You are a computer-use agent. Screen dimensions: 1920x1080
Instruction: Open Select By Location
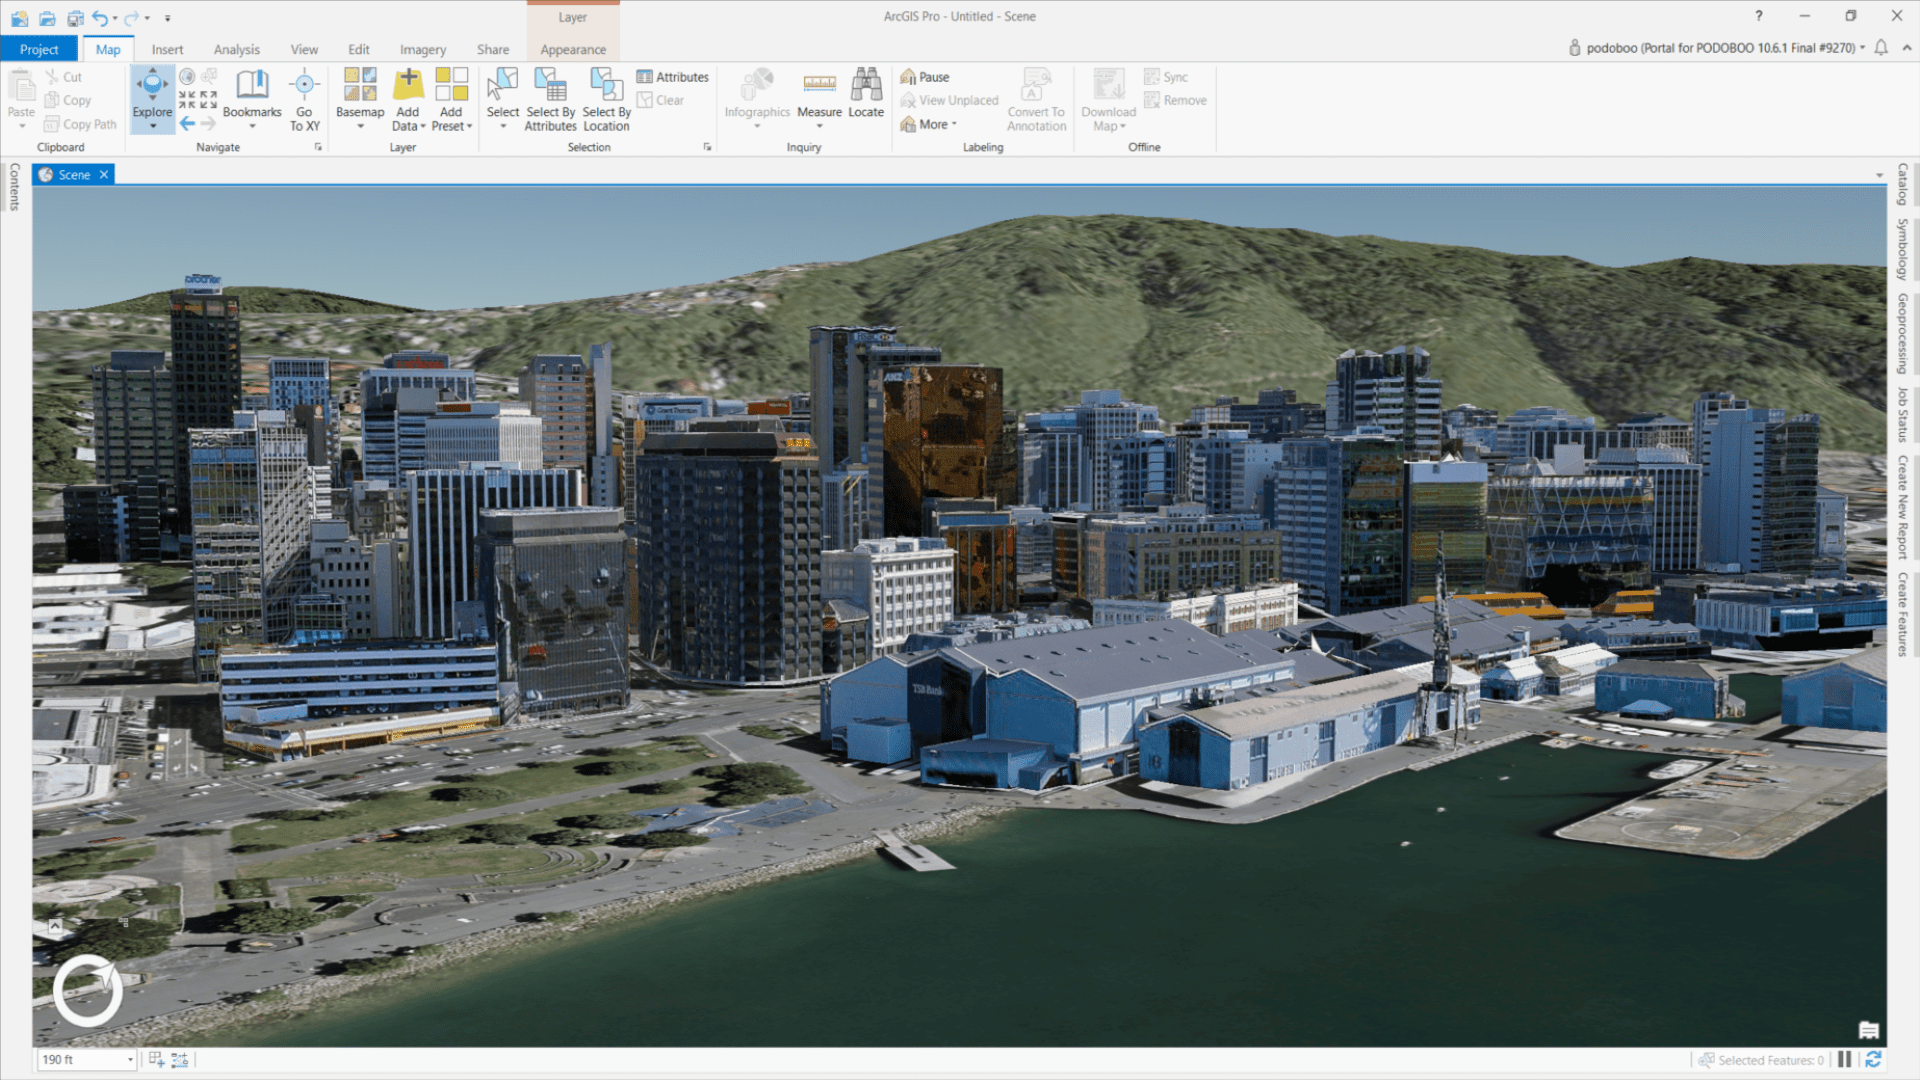pos(606,98)
